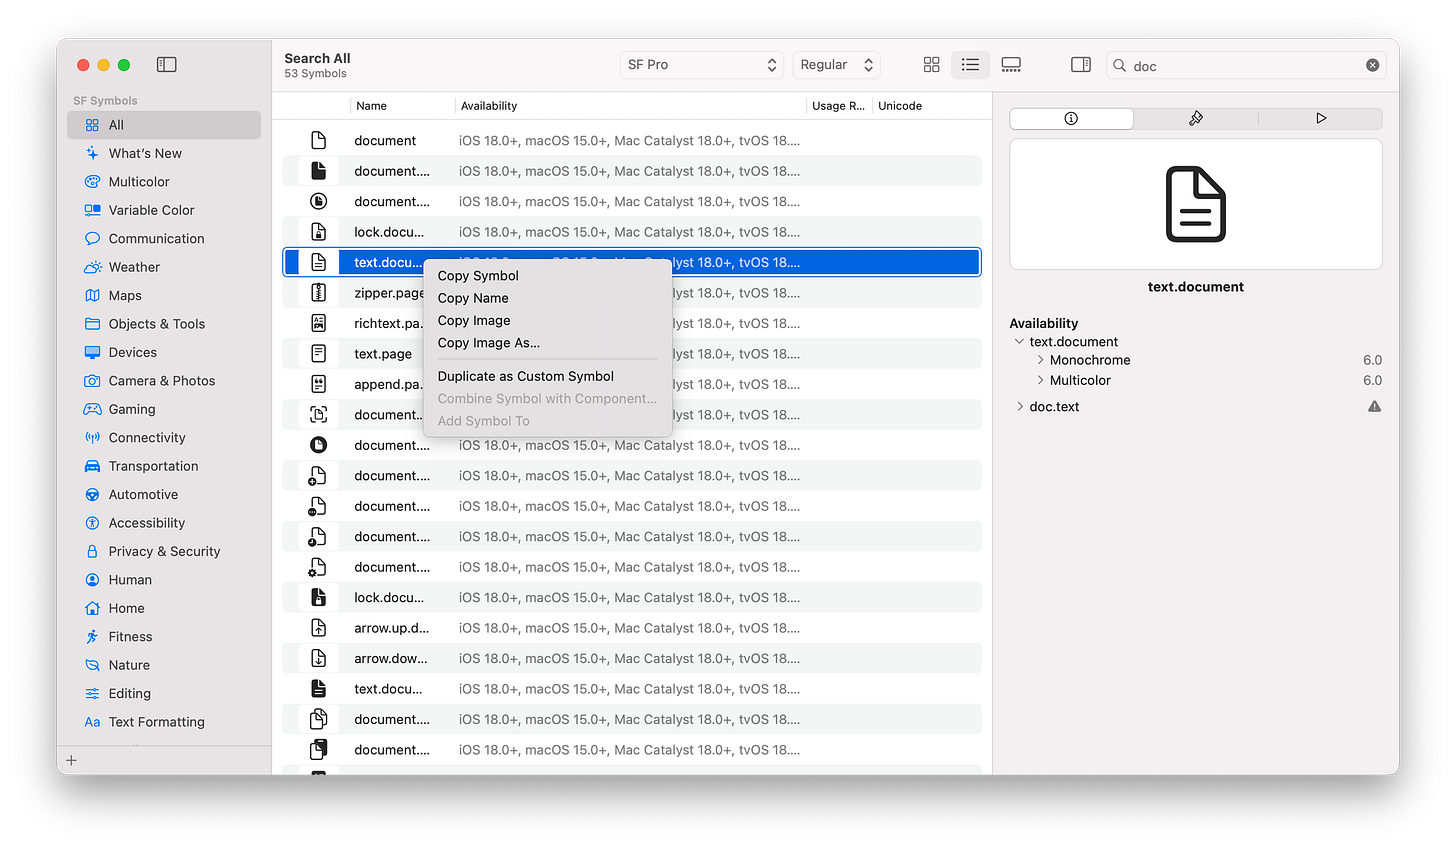Select the All category in sidebar

click(164, 125)
